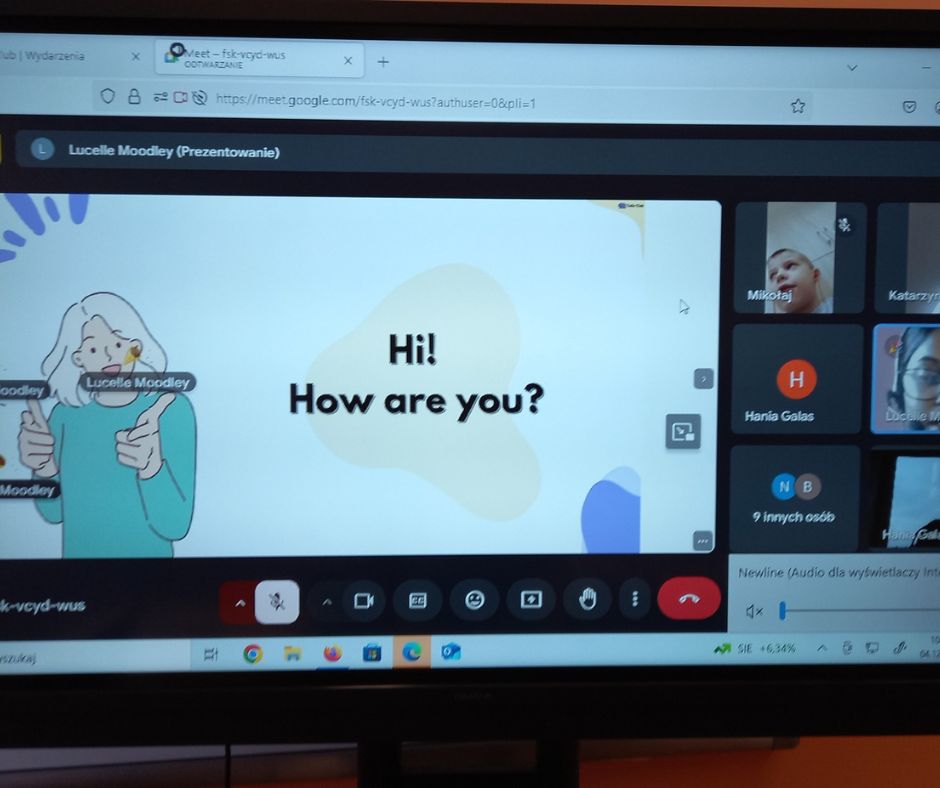The width and height of the screenshot is (940, 788).
Task: Open a new browser tab
Action: pos(382,62)
